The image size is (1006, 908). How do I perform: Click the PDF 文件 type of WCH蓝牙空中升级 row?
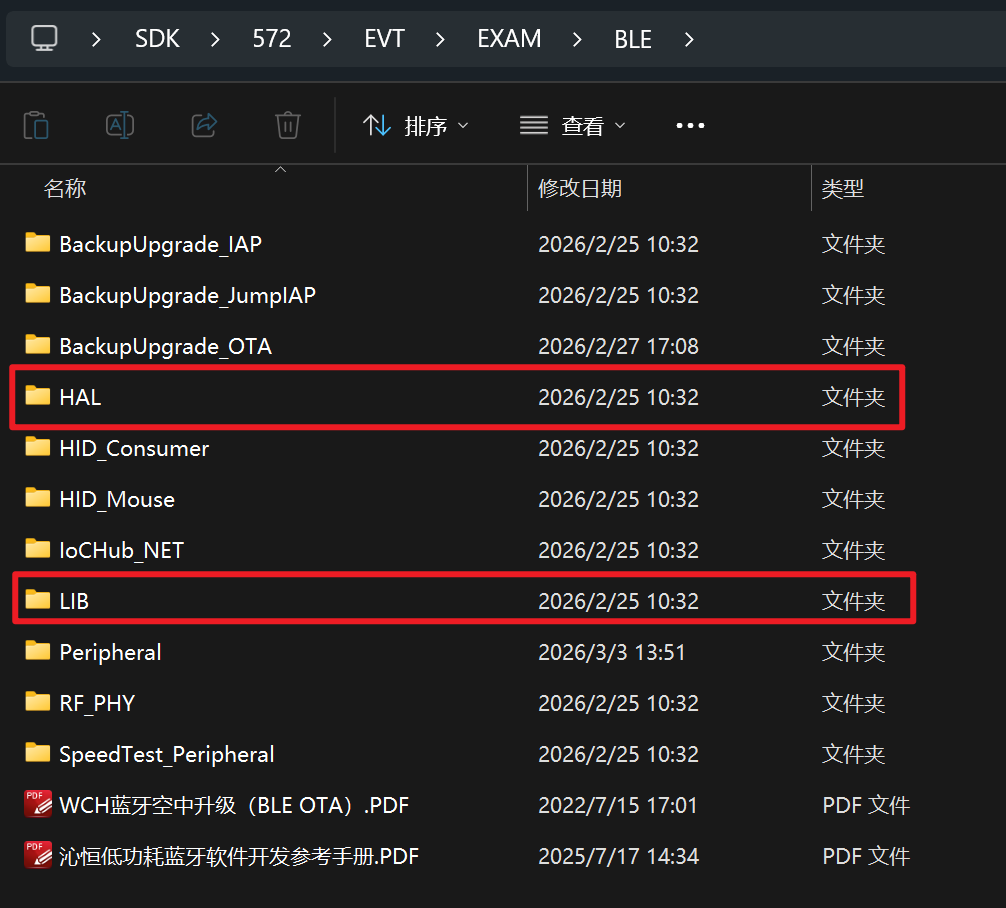[x=865, y=805]
